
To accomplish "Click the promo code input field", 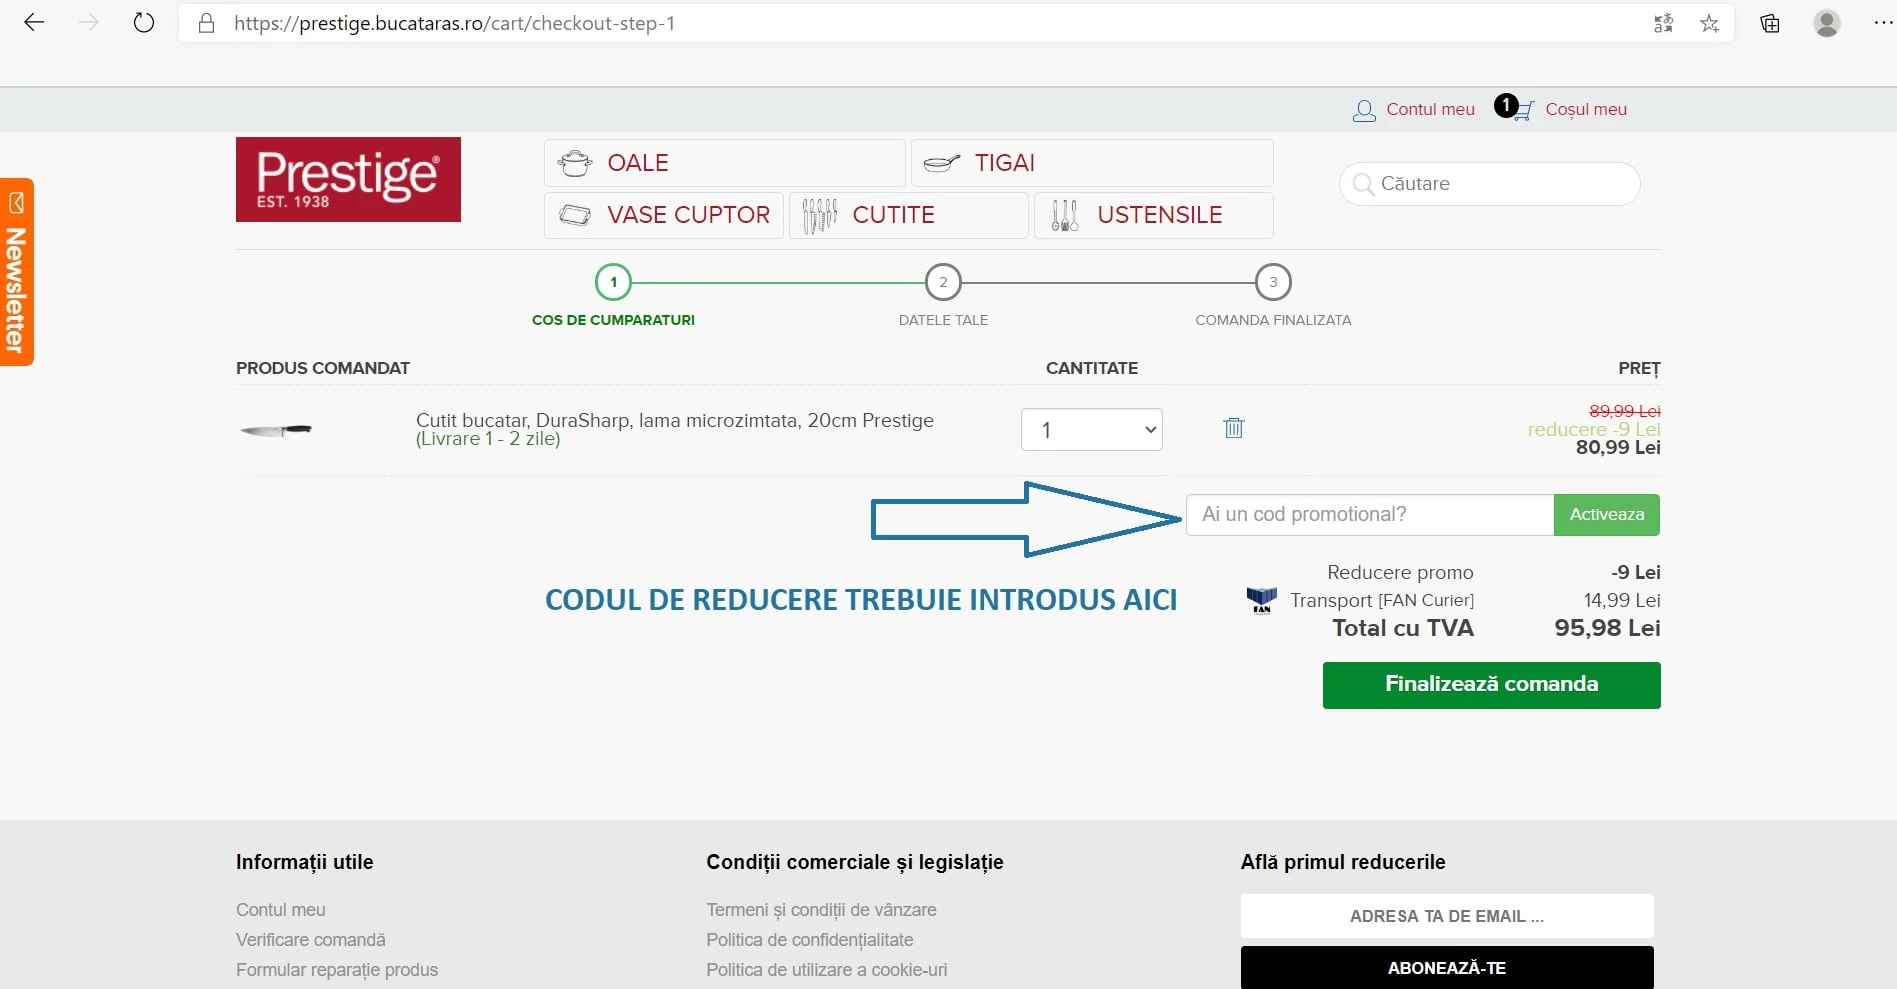I will (x=1370, y=515).
